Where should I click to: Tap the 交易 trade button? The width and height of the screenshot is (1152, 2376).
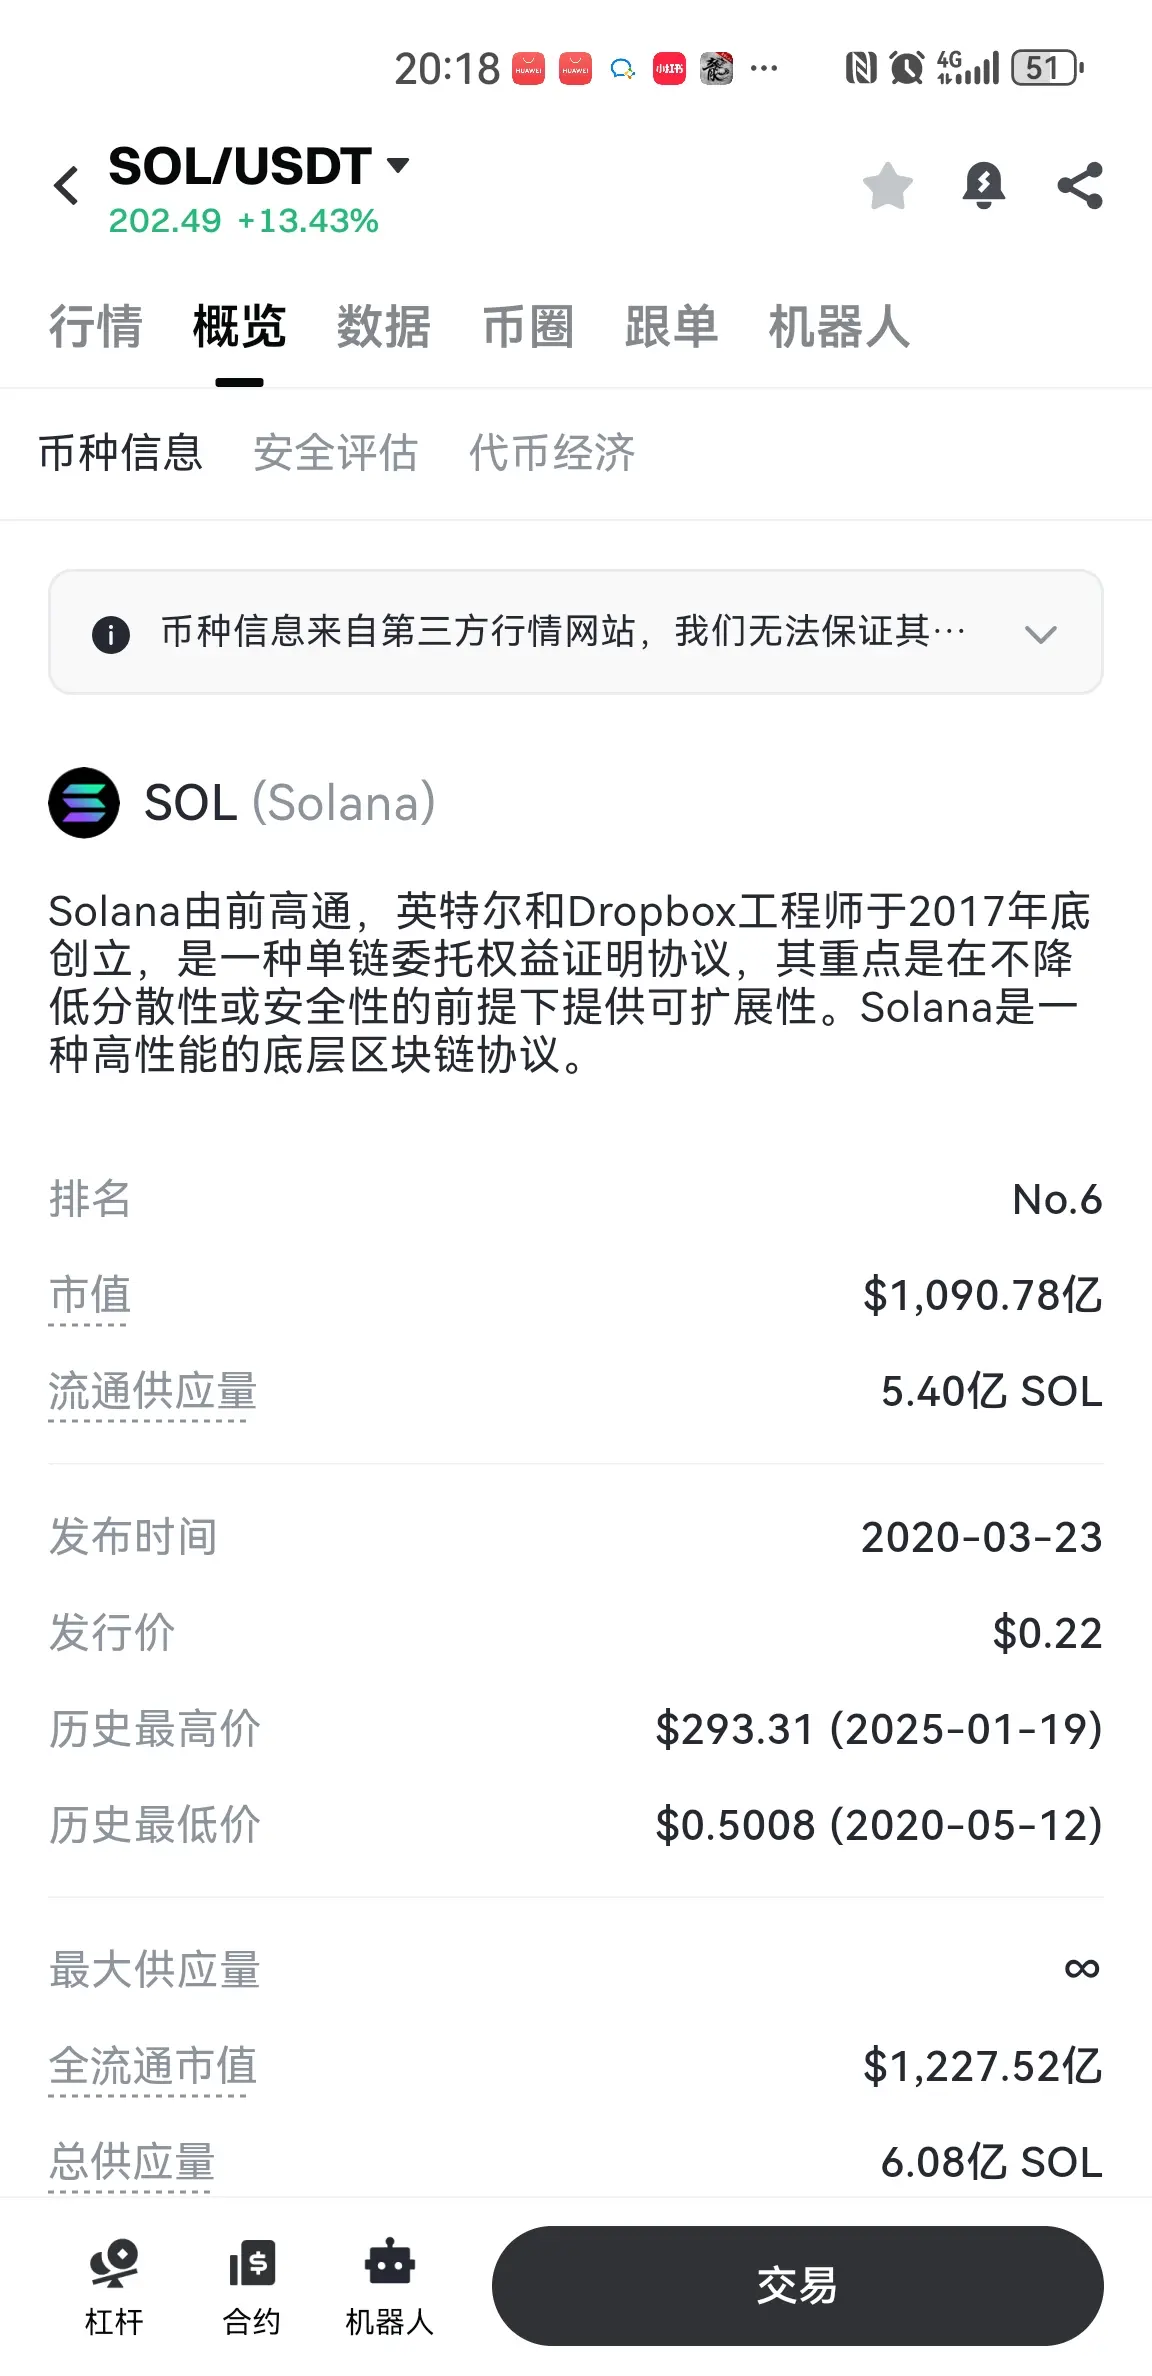coord(797,2286)
